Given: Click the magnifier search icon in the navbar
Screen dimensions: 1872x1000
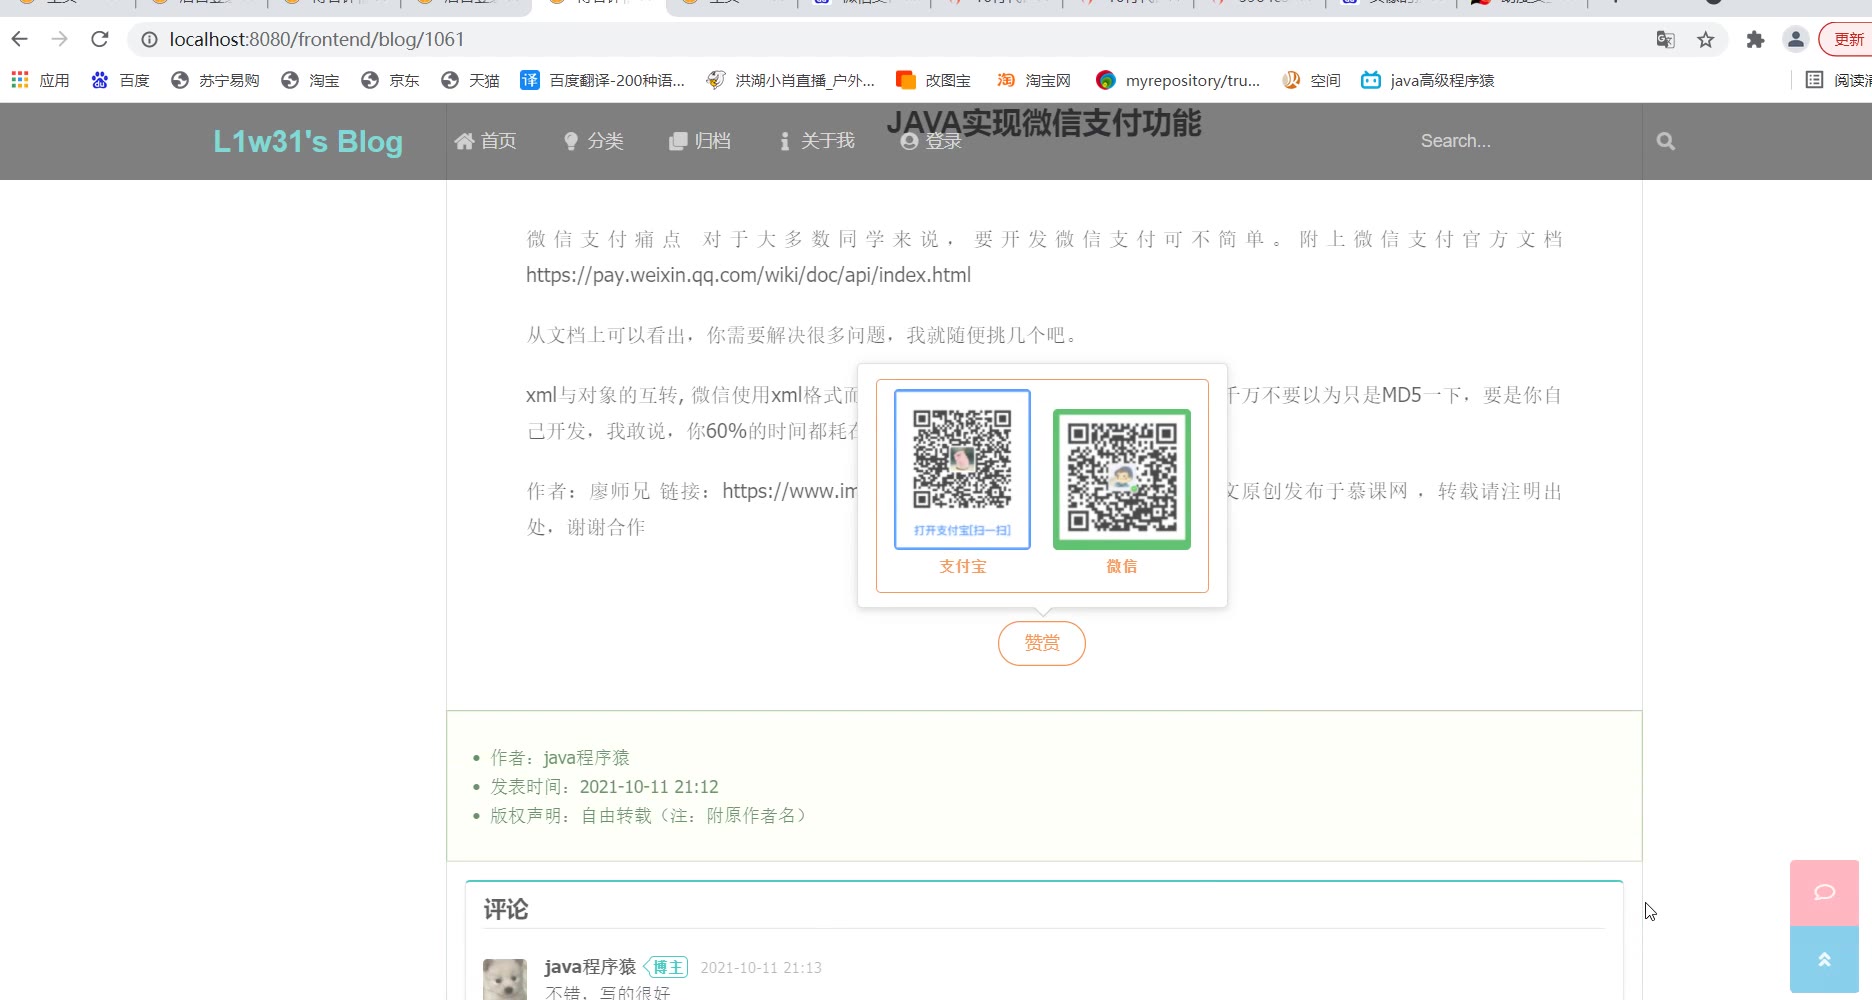Looking at the screenshot, I should click(1665, 141).
